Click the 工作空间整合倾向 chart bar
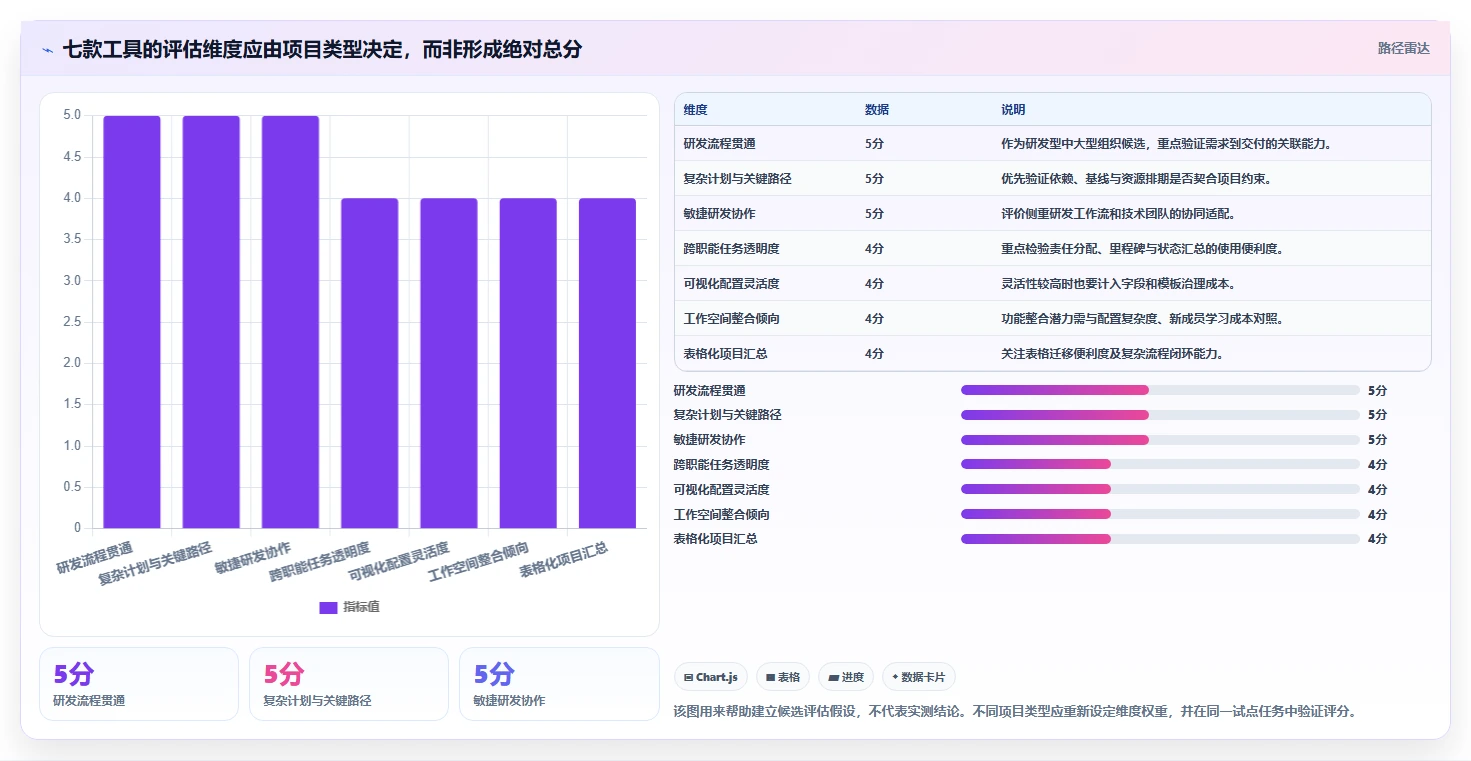Viewport: 1471px width, 761px height. click(528, 363)
